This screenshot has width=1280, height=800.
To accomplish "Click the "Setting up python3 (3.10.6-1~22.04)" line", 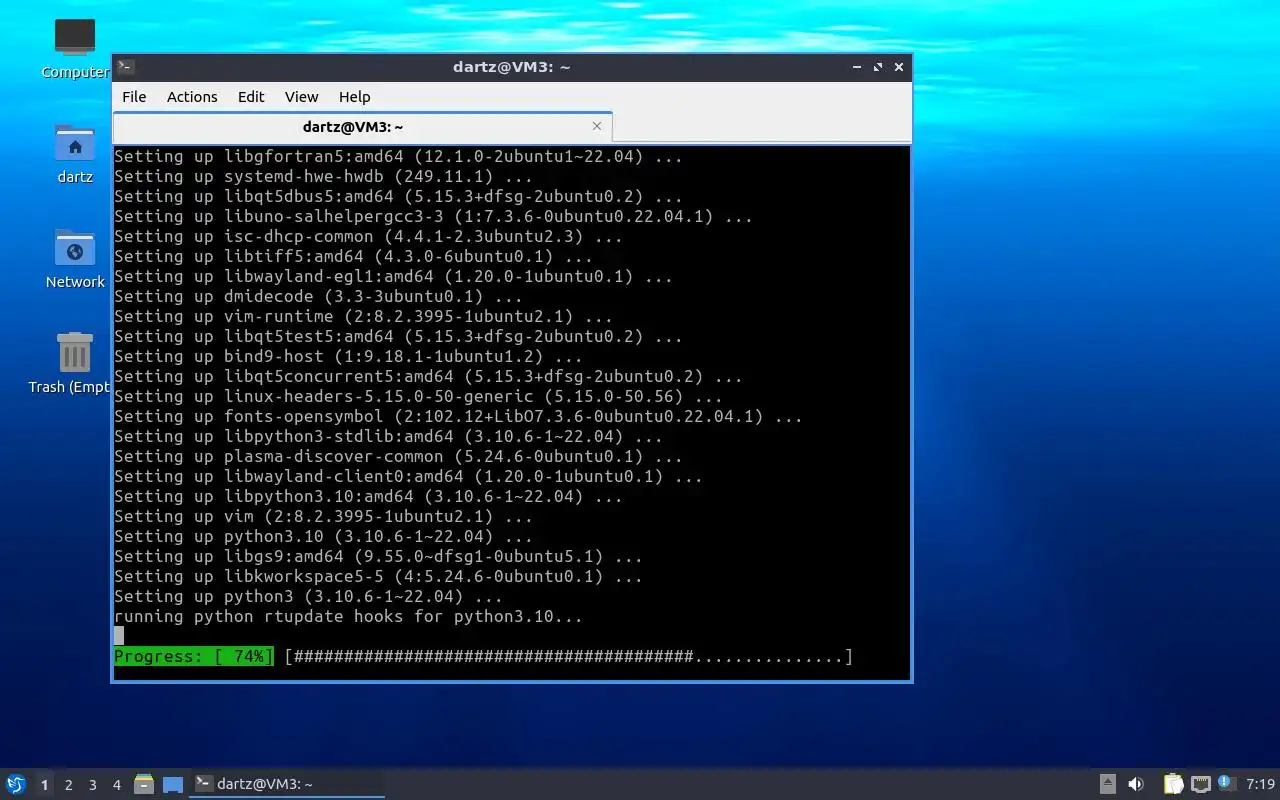I will click(308, 597).
